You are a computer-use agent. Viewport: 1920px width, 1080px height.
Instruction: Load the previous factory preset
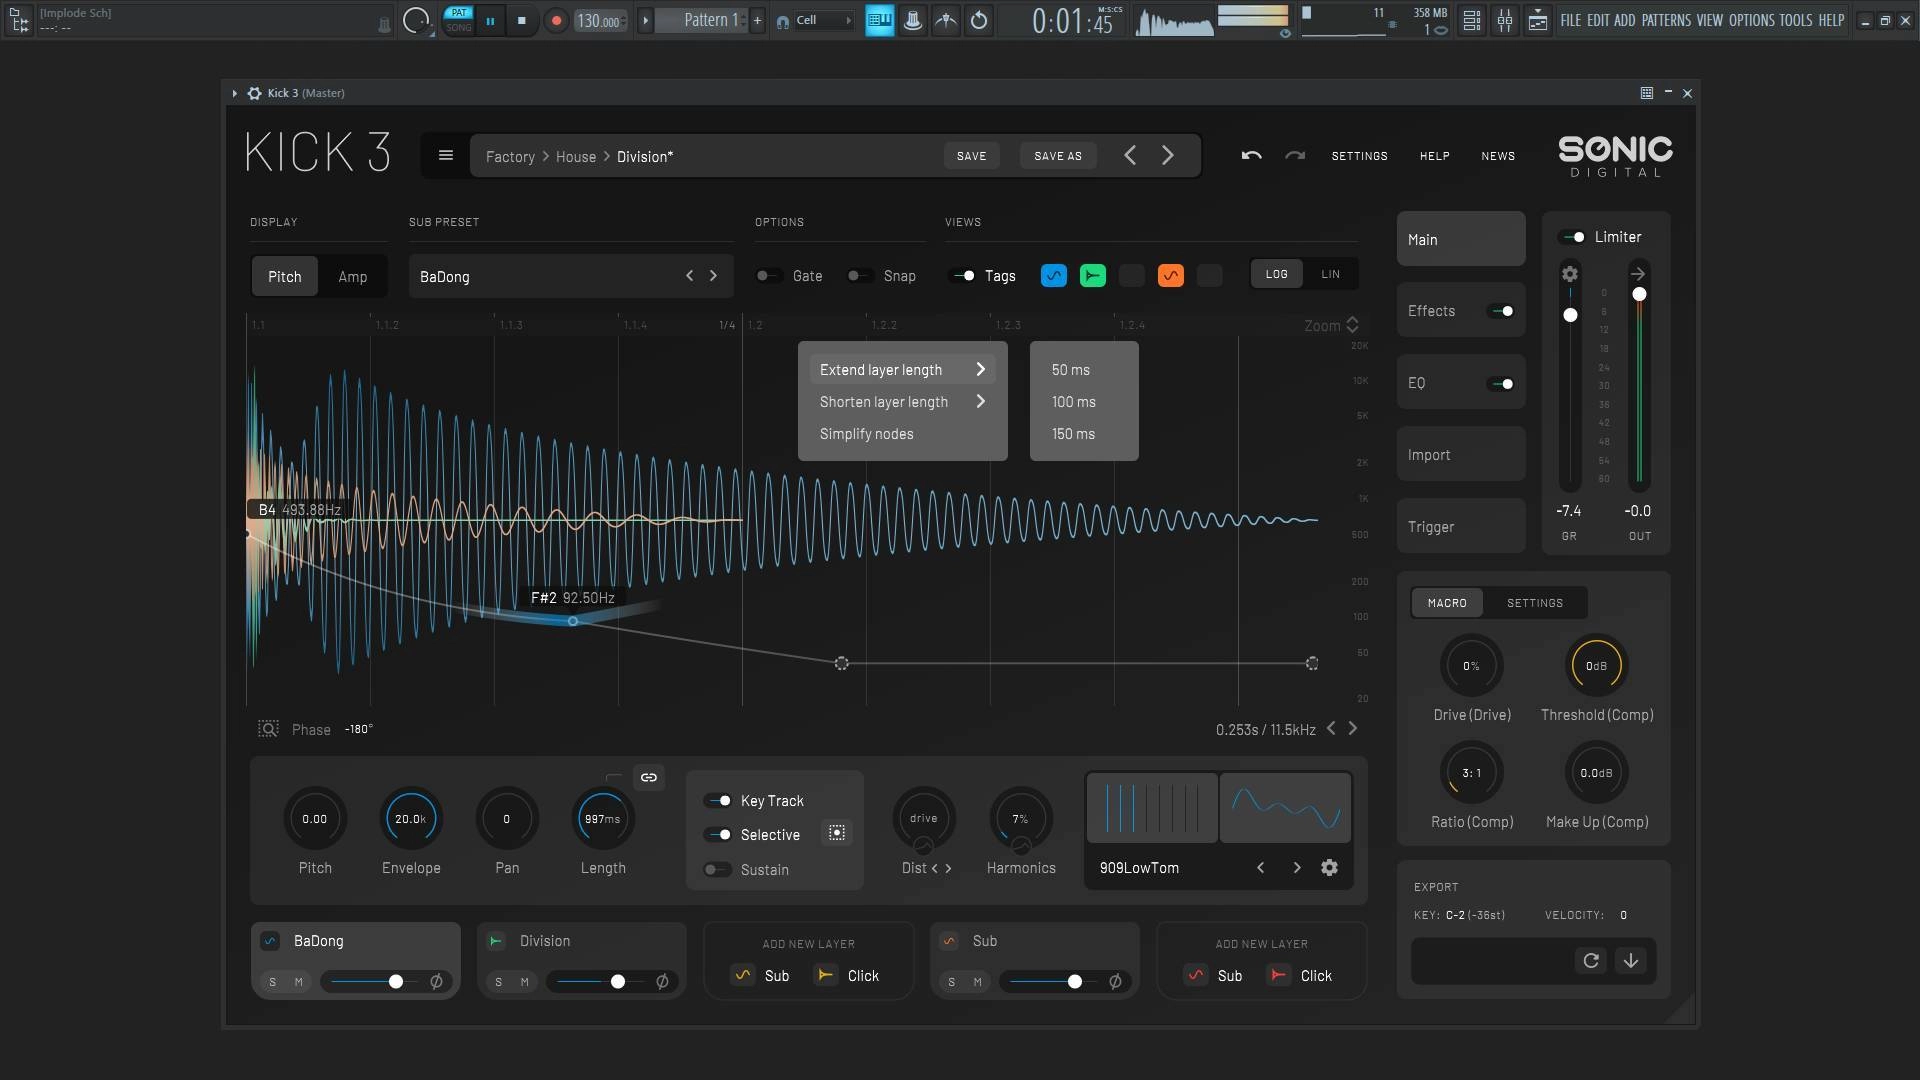[x=1130, y=155]
